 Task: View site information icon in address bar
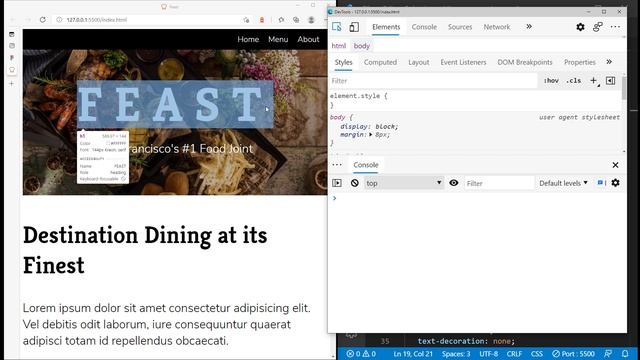coord(59,20)
